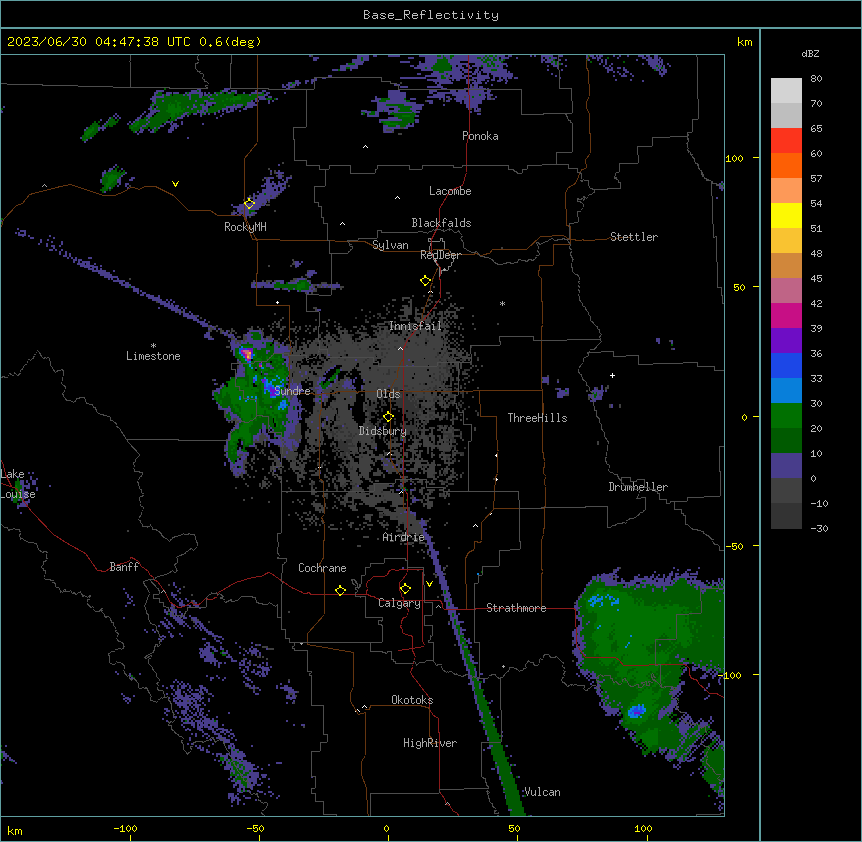Click the Okotoks city label
862x842 pixels.
[412, 700]
